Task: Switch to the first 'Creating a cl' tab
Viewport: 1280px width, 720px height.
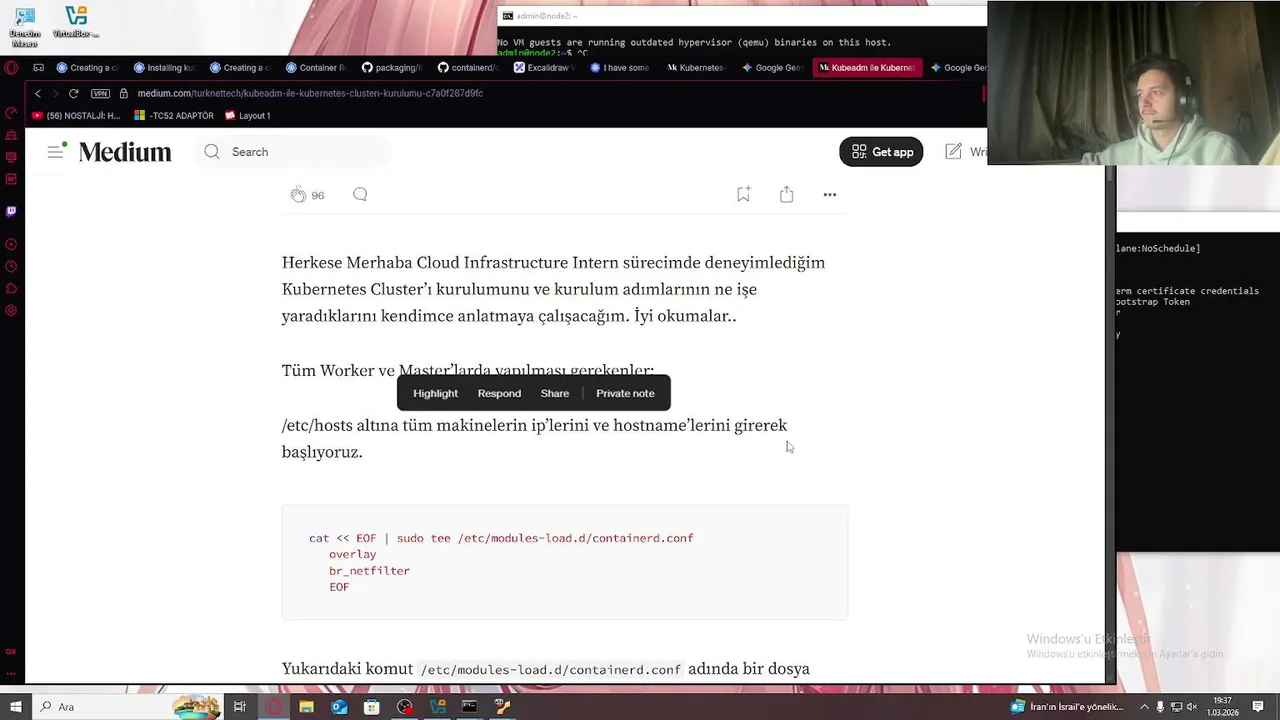Action: [x=88, y=68]
